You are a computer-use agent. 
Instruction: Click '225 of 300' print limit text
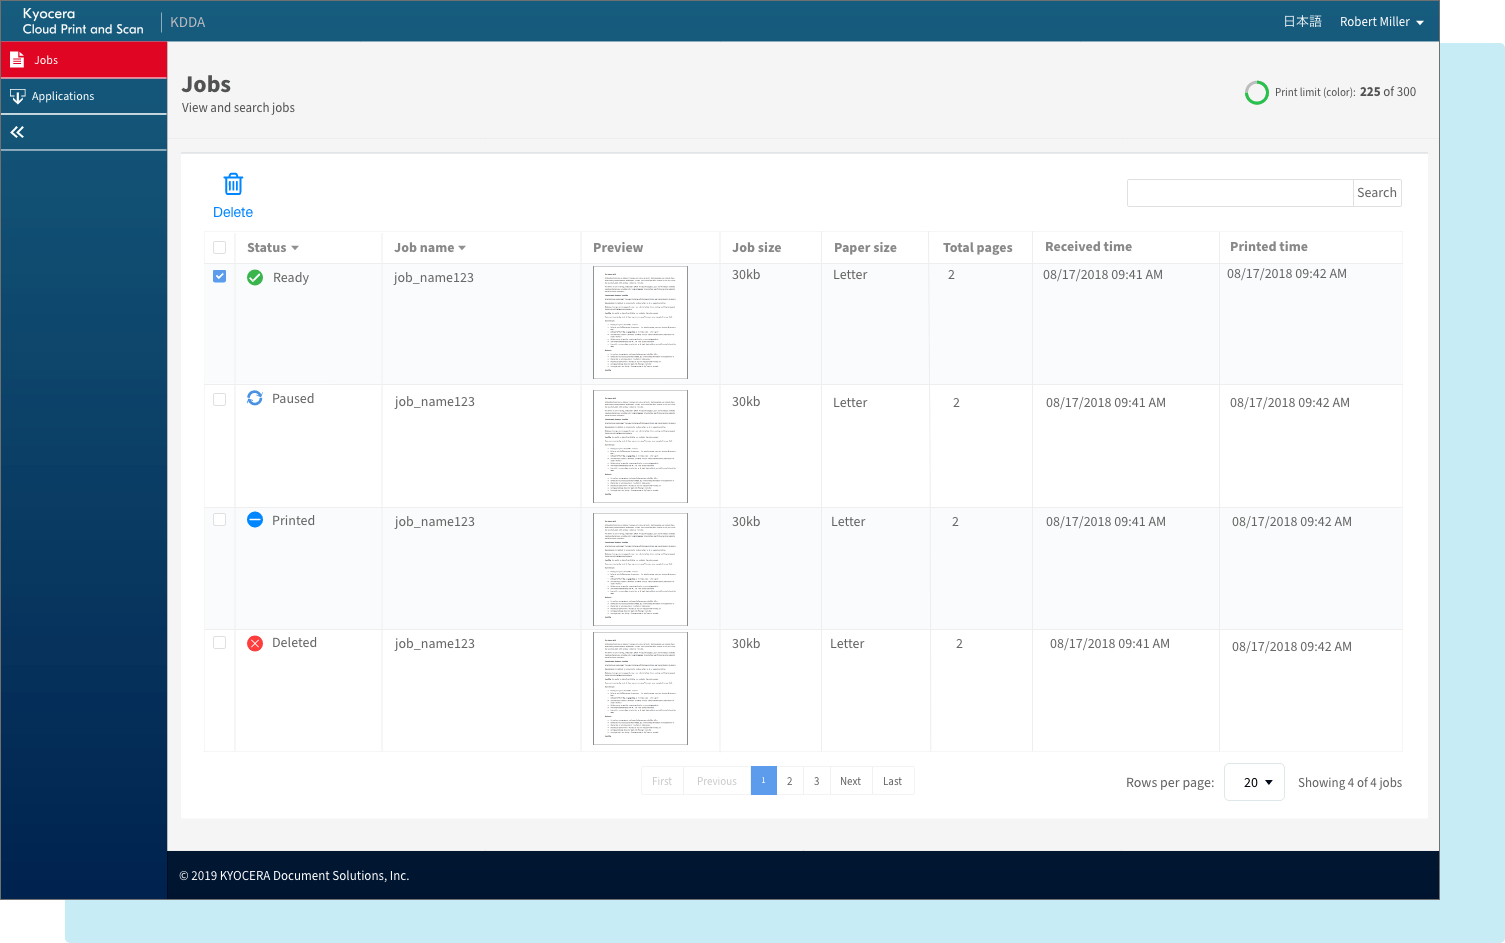[1388, 92]
